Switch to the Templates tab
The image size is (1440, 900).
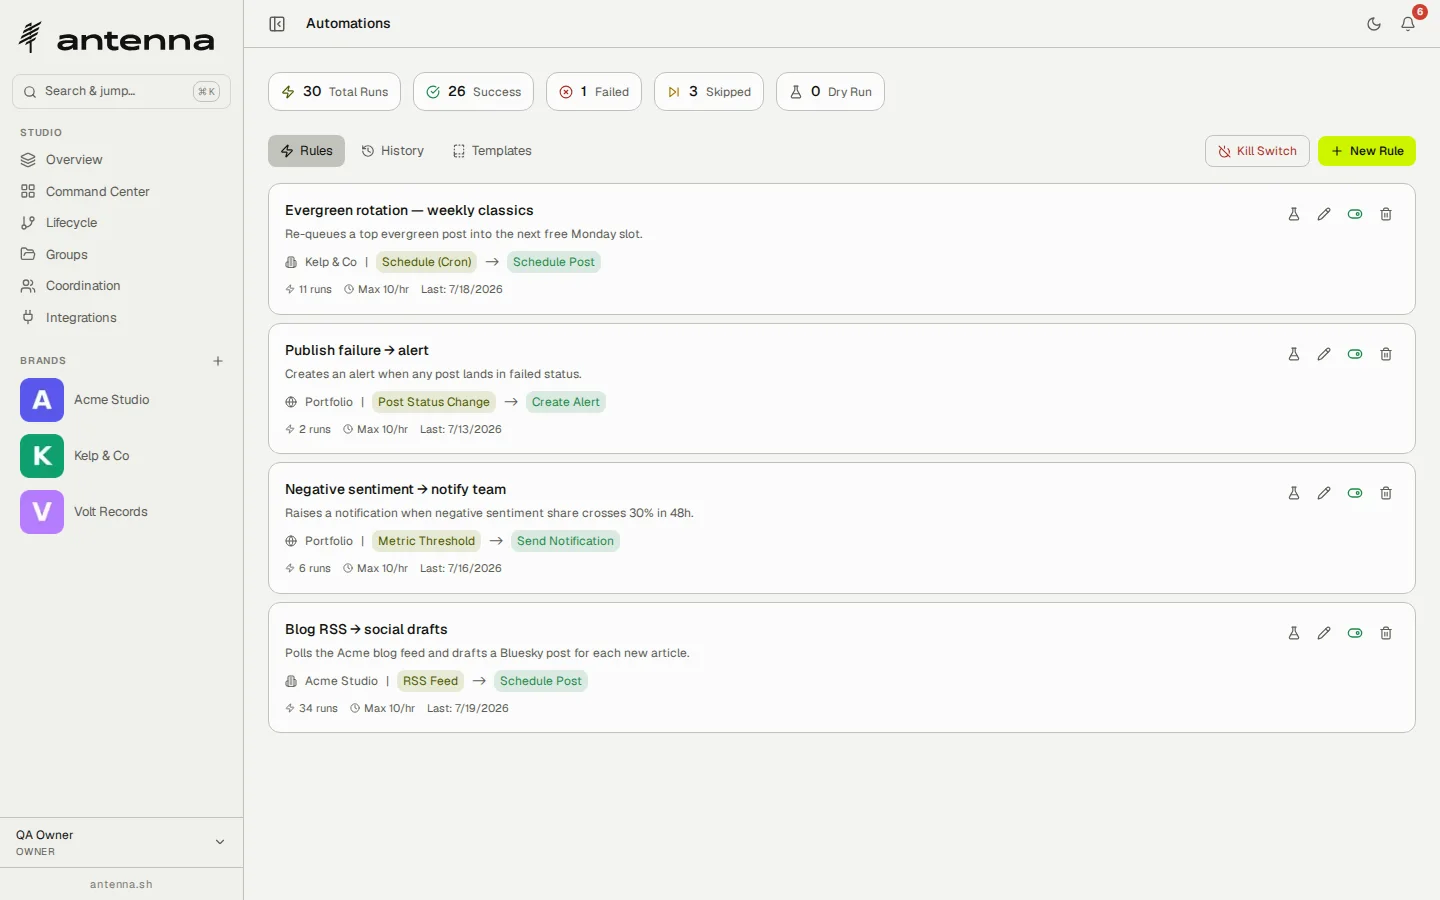[492, 151]
